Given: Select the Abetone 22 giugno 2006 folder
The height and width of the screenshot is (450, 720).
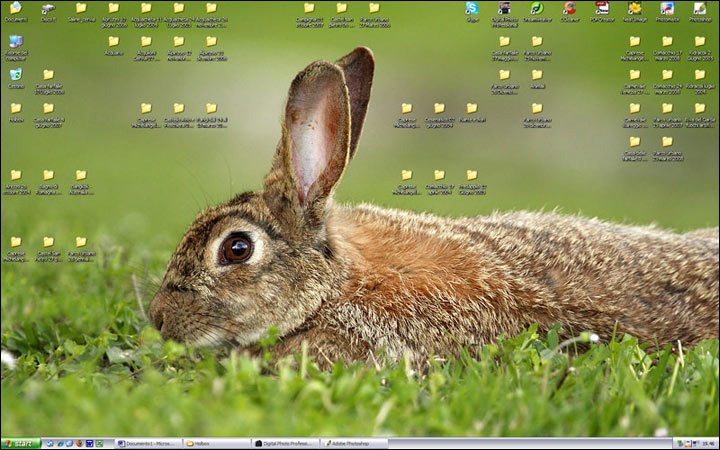Looking at the screenshot, I should [x=113, y=14].
